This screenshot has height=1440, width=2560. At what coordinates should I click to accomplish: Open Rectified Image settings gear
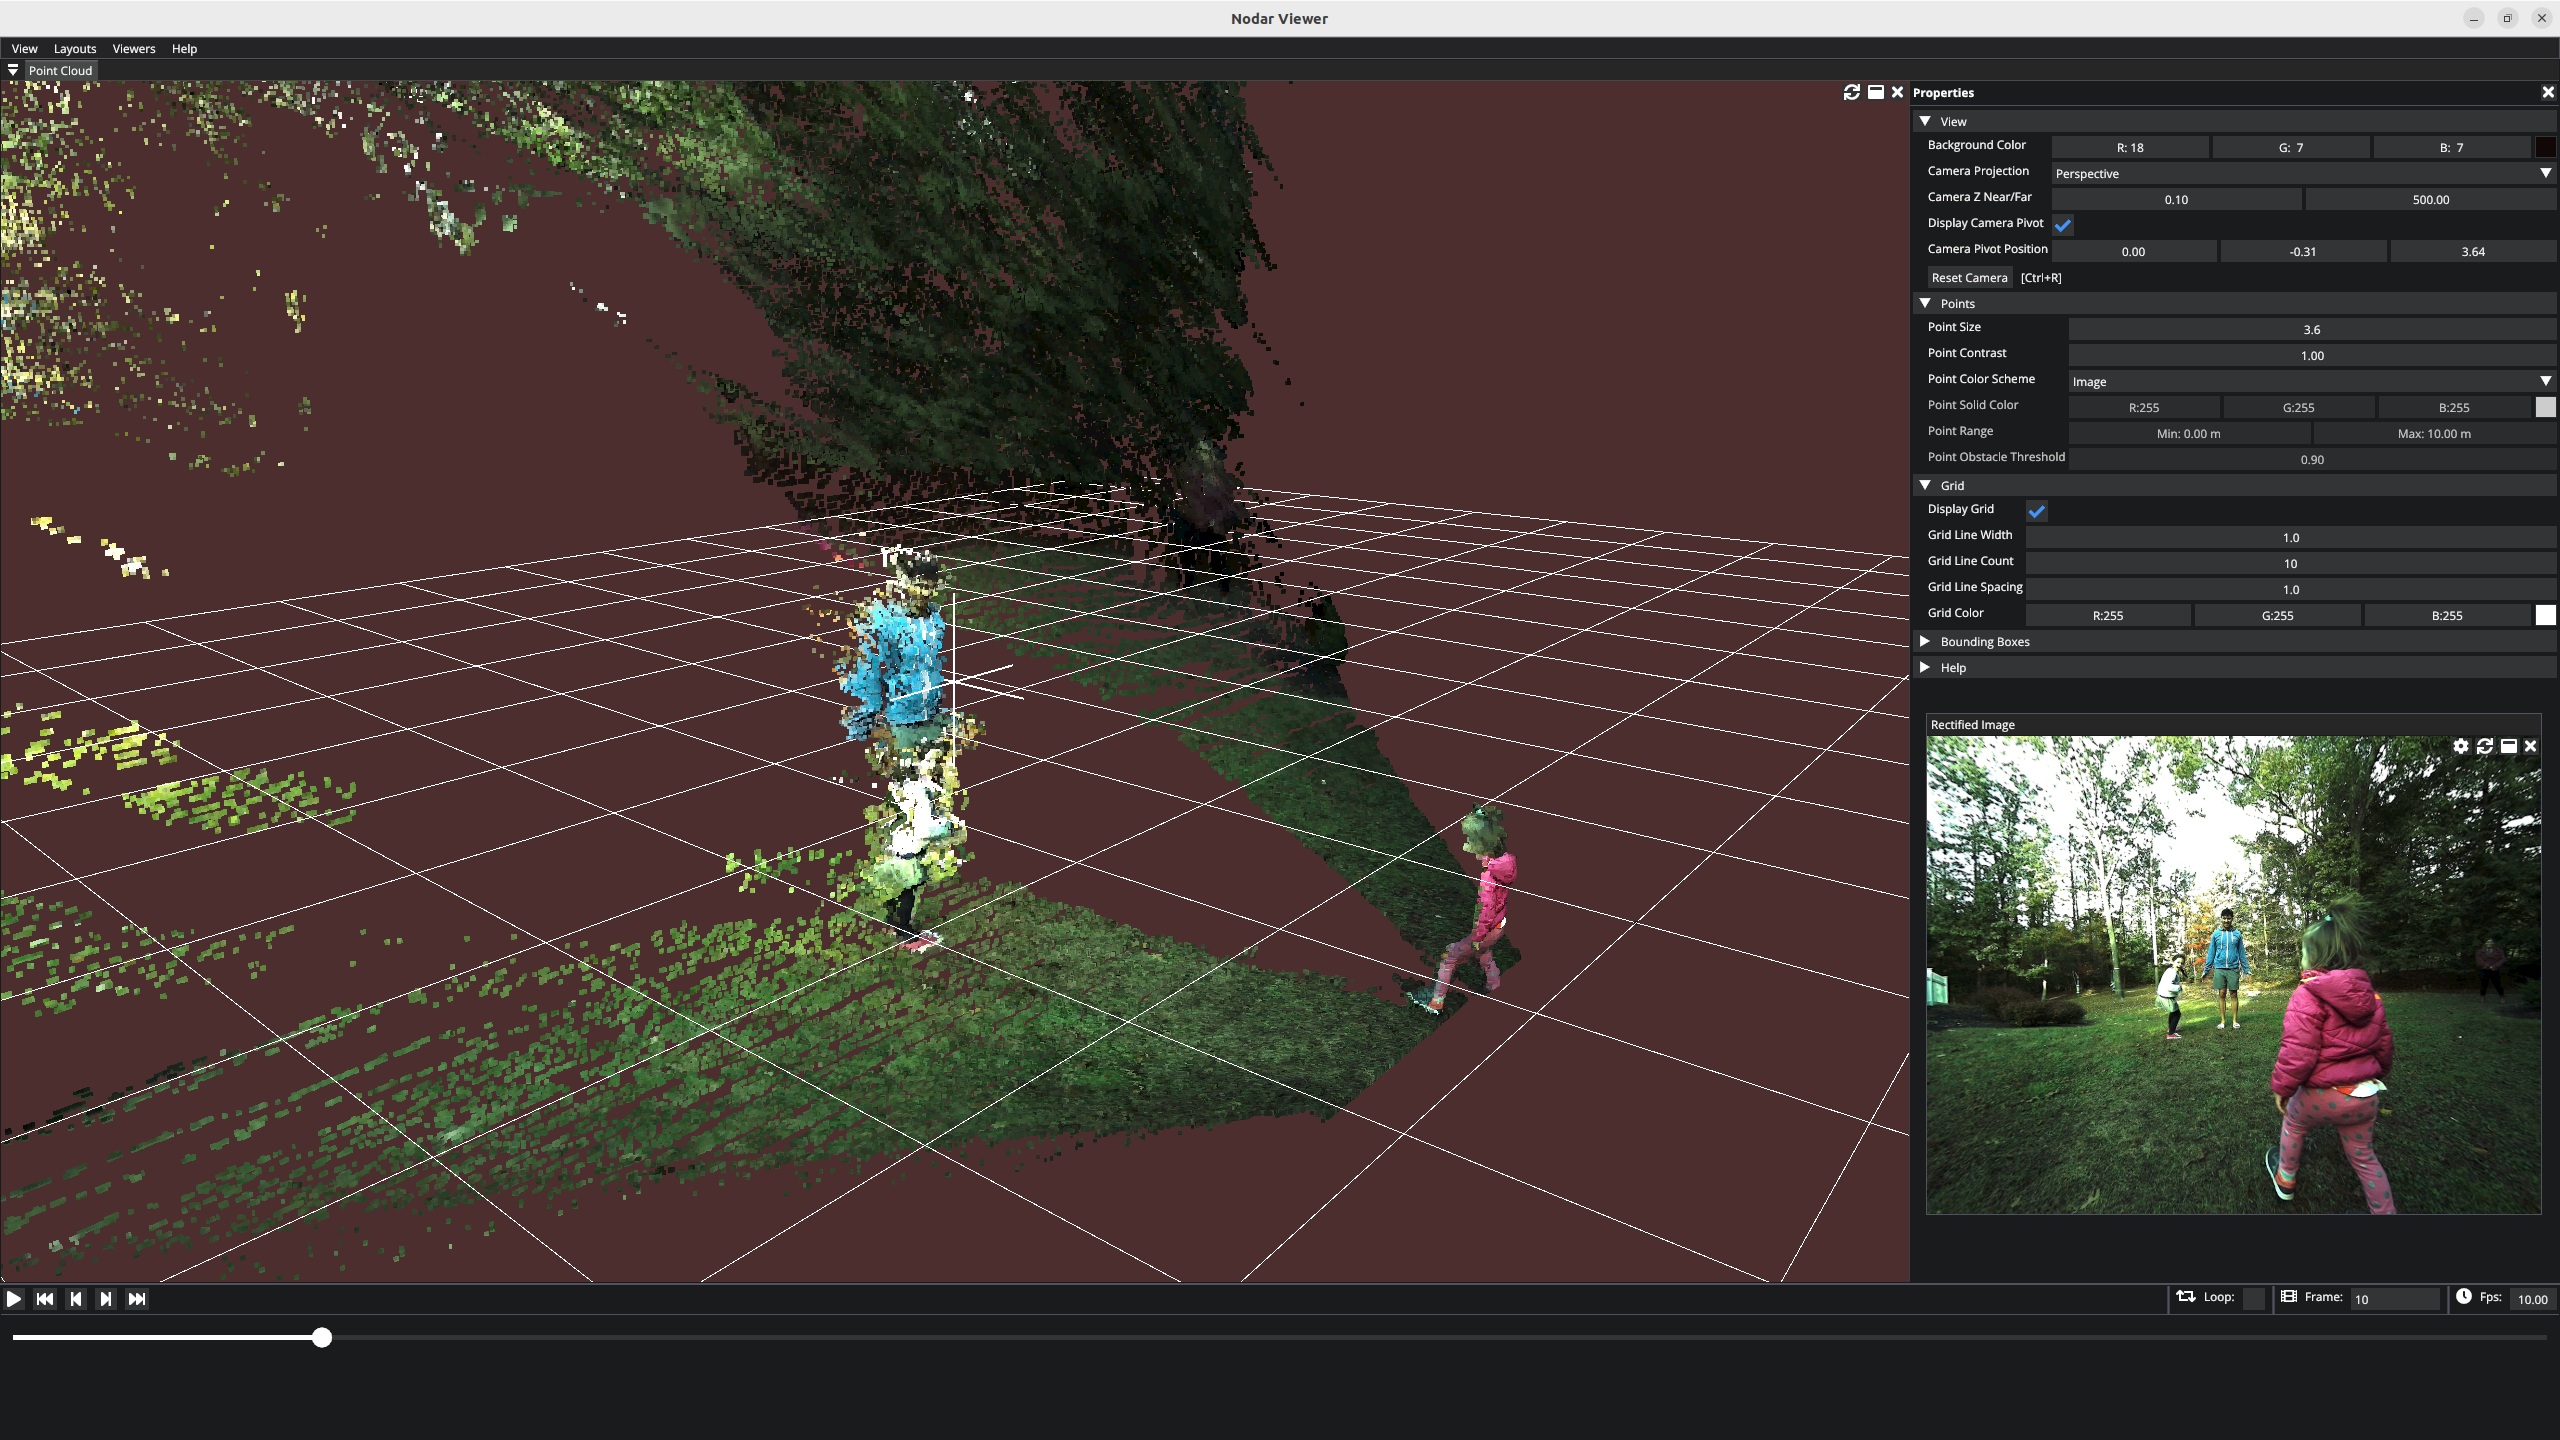2461,746
